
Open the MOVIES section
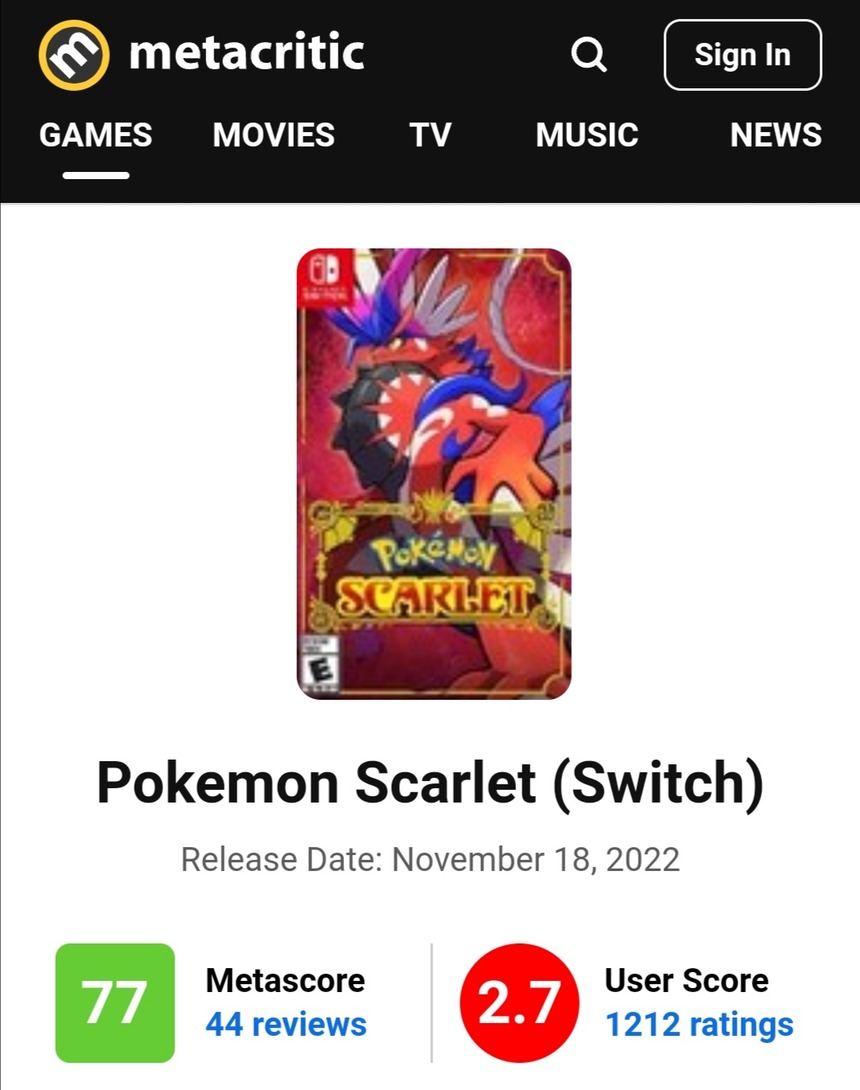tap(274, 135)
